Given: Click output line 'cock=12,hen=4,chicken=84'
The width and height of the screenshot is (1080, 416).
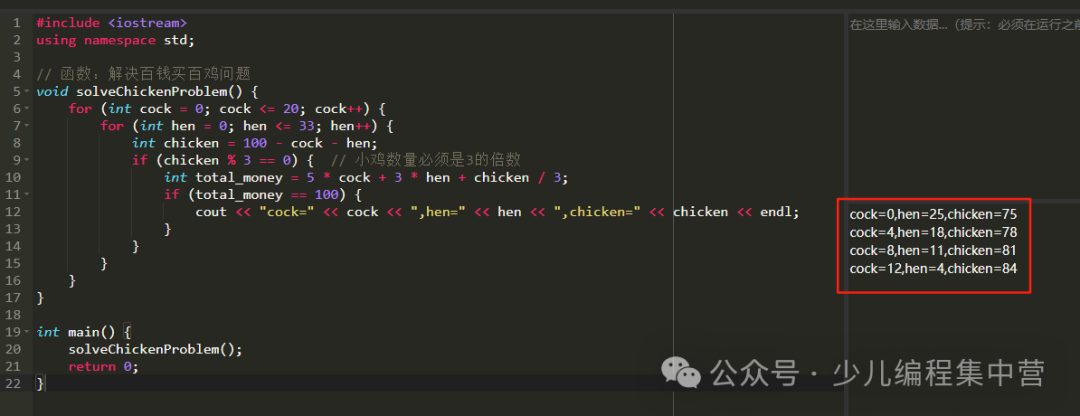Looking at the screenshot, I should 933,269.
